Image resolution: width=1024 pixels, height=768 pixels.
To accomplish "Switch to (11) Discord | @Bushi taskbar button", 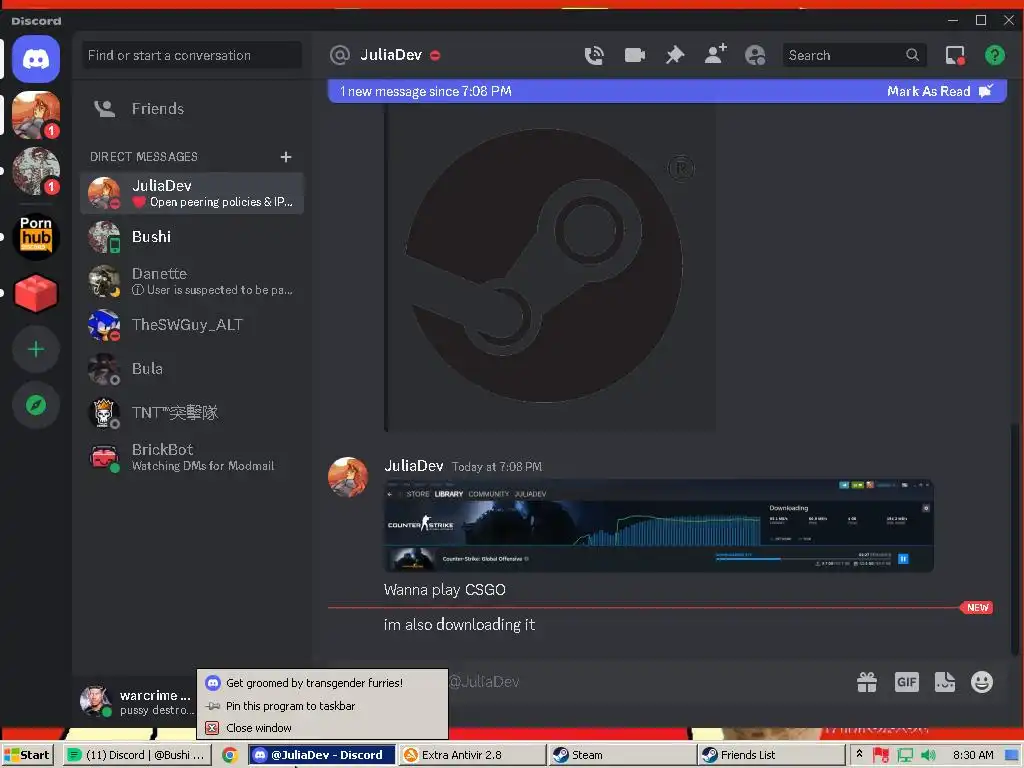I will (138, 755).
